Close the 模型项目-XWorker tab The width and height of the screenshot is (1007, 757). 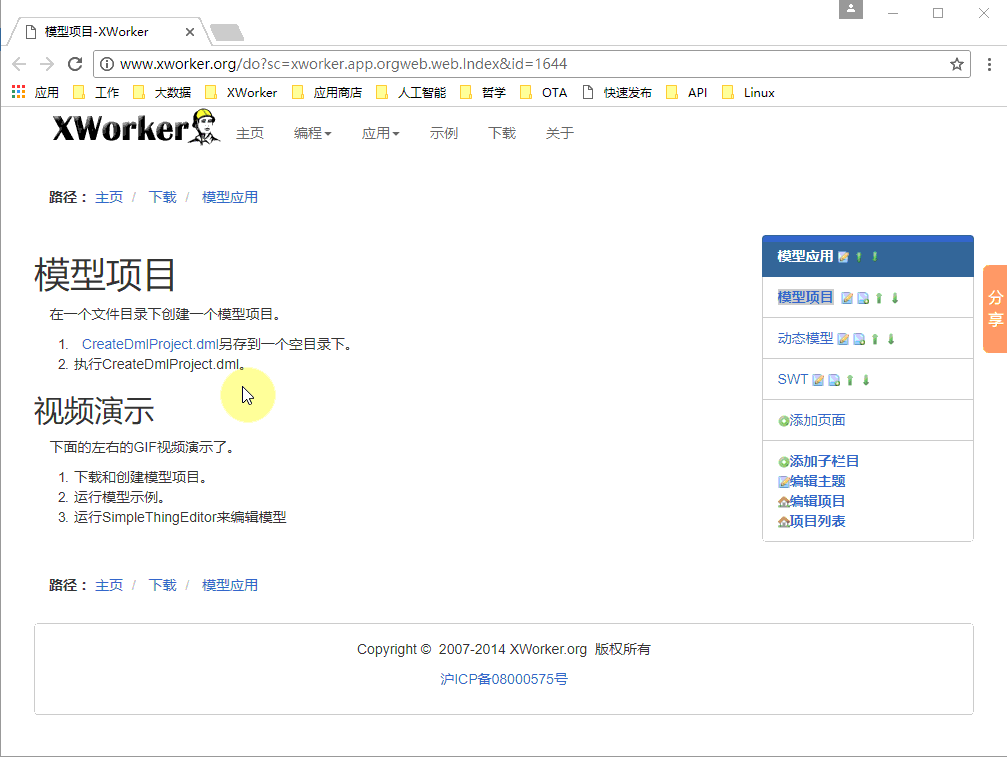click(189, 31)
